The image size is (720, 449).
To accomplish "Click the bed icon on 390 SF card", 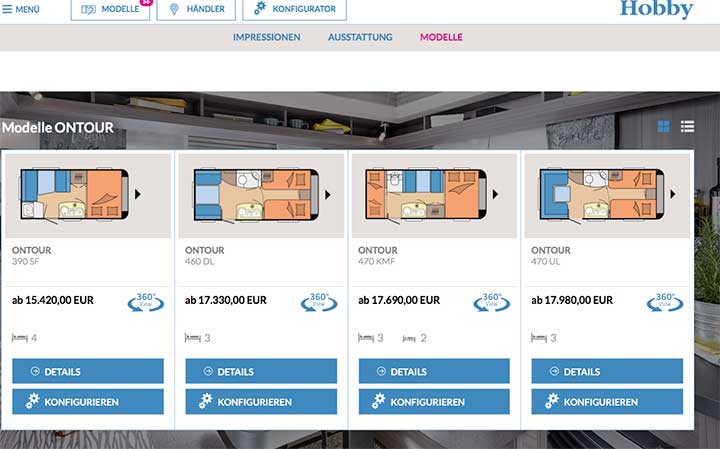I will tap(20, 338).
